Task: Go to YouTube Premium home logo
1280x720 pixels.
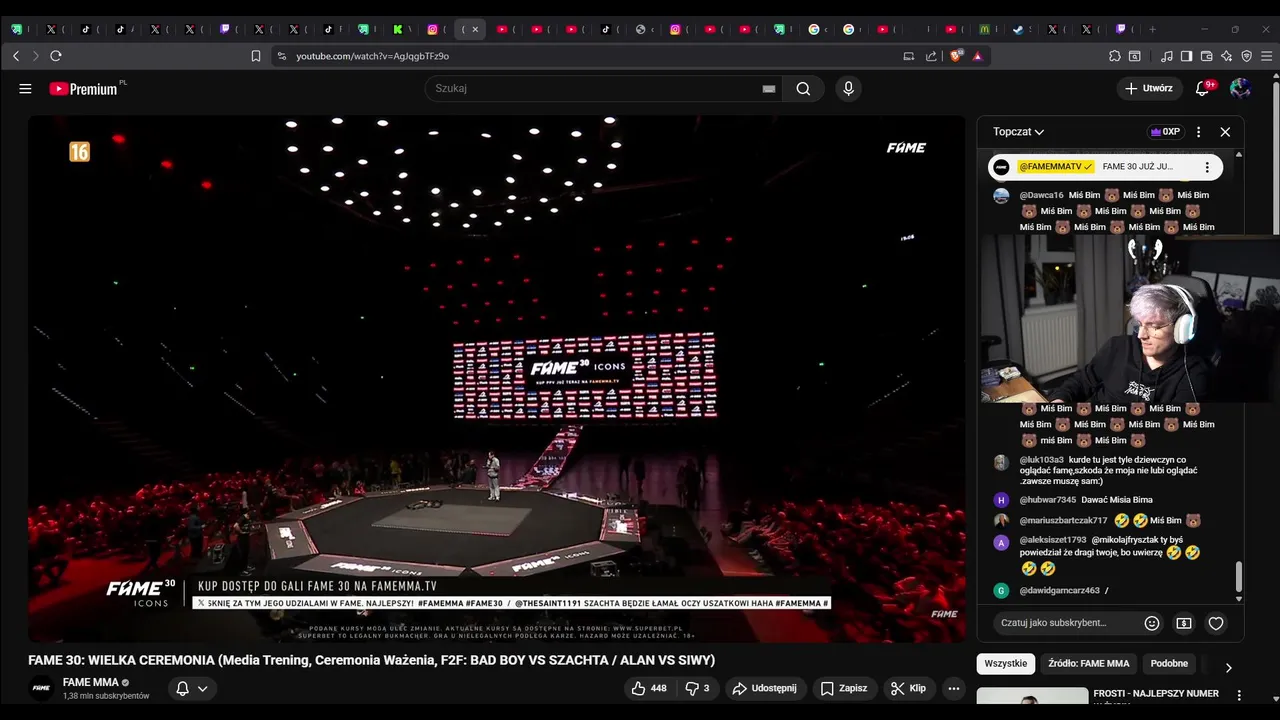Action: pos(83,89)
